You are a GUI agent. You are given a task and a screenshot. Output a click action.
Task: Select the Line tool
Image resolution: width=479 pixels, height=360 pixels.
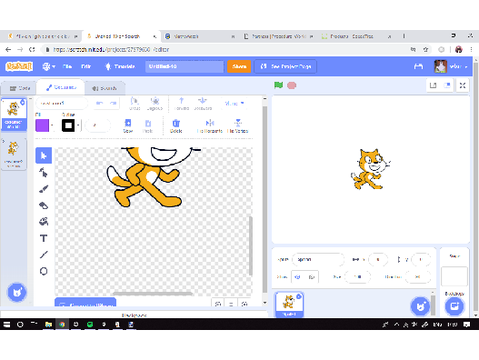pos(44,255)
